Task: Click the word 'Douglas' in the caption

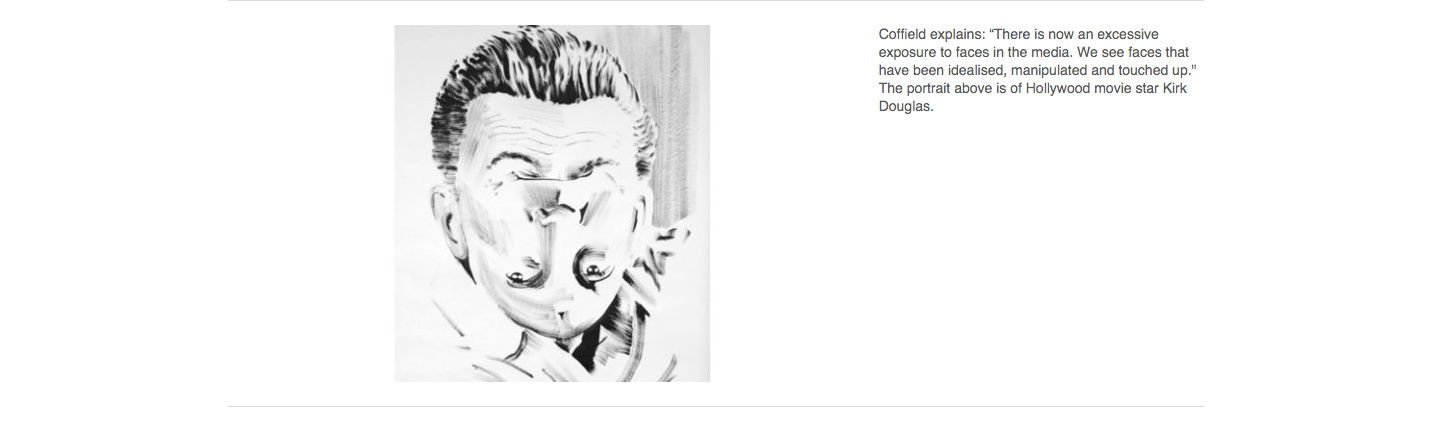Action: [904, 107]
